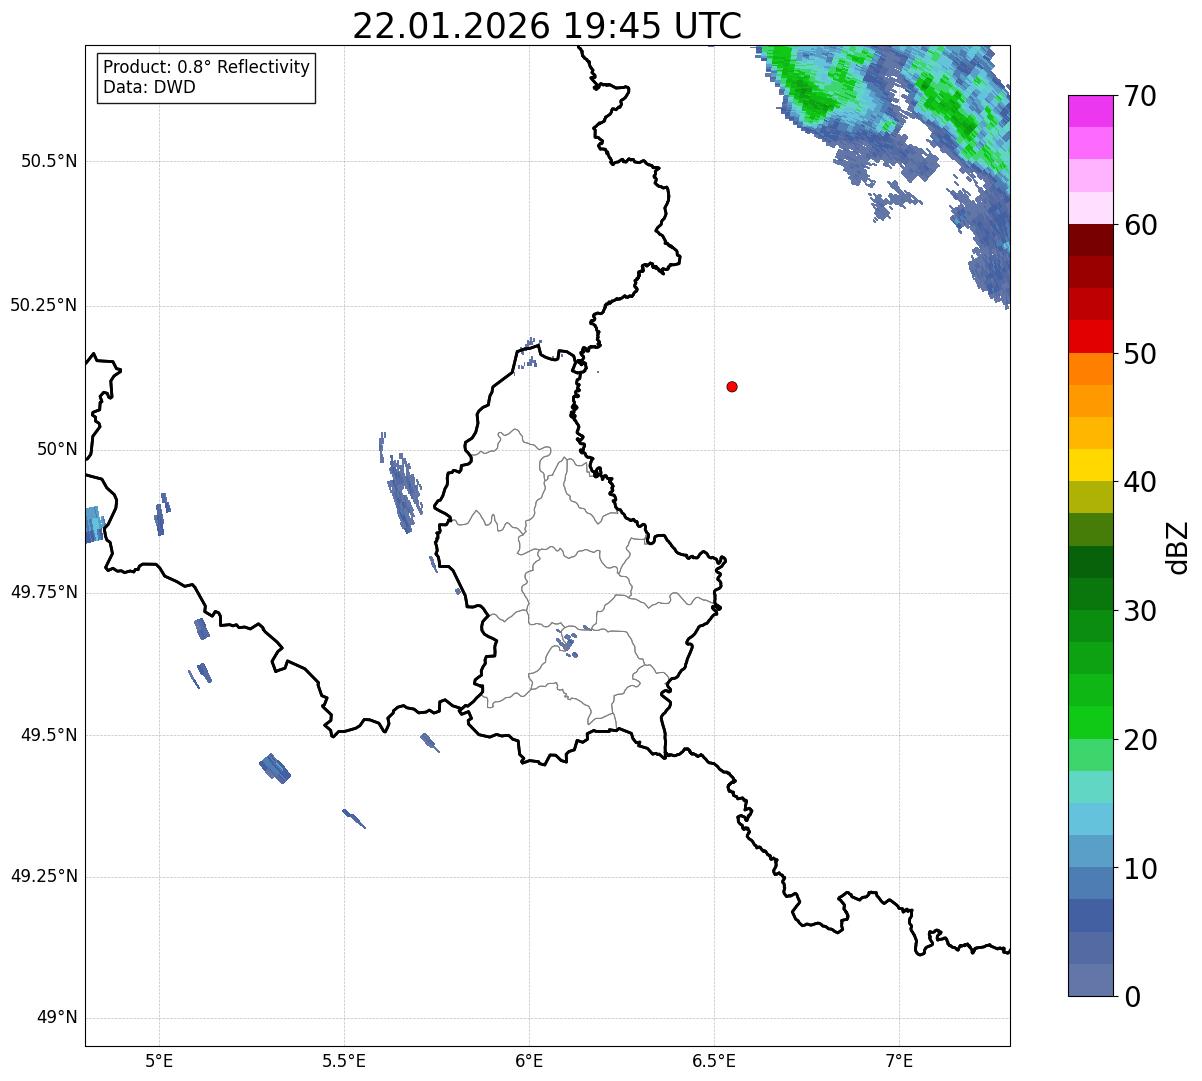
Task: Click the 50°N latitude label
Action: 57,449
